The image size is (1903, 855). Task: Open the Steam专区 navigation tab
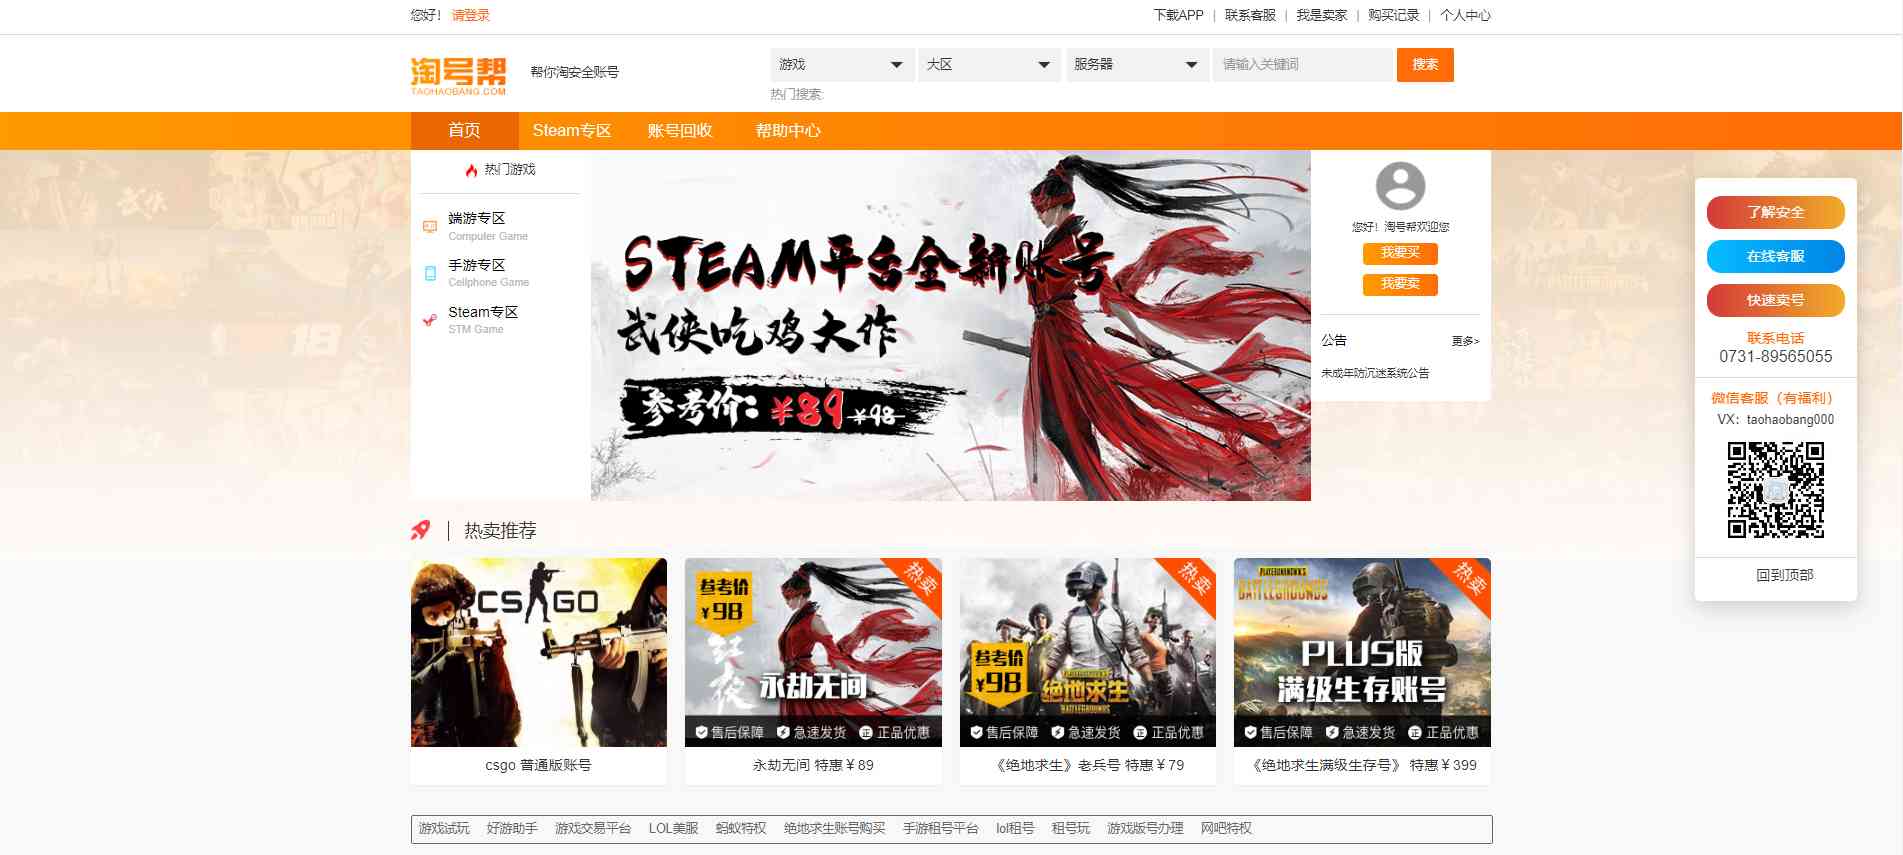click(572, 131)
